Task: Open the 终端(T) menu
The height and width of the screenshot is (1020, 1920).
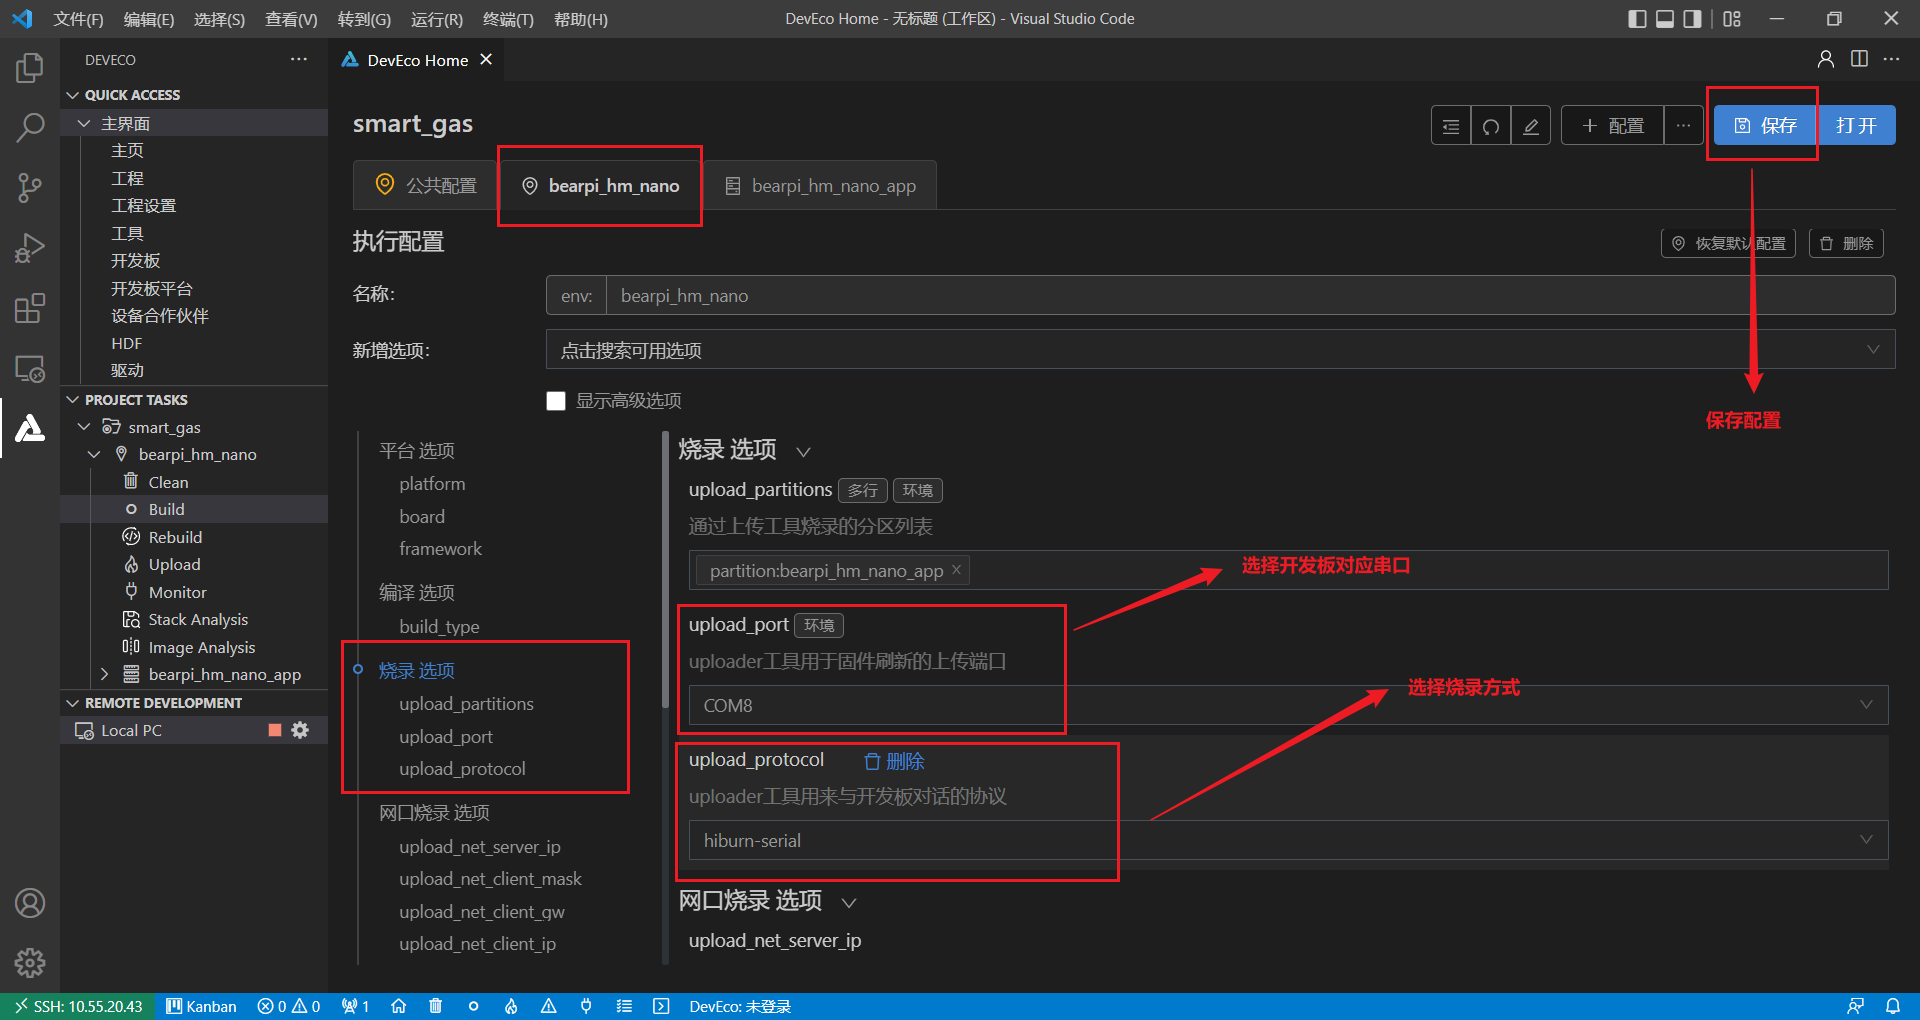Action: point(508,19)
